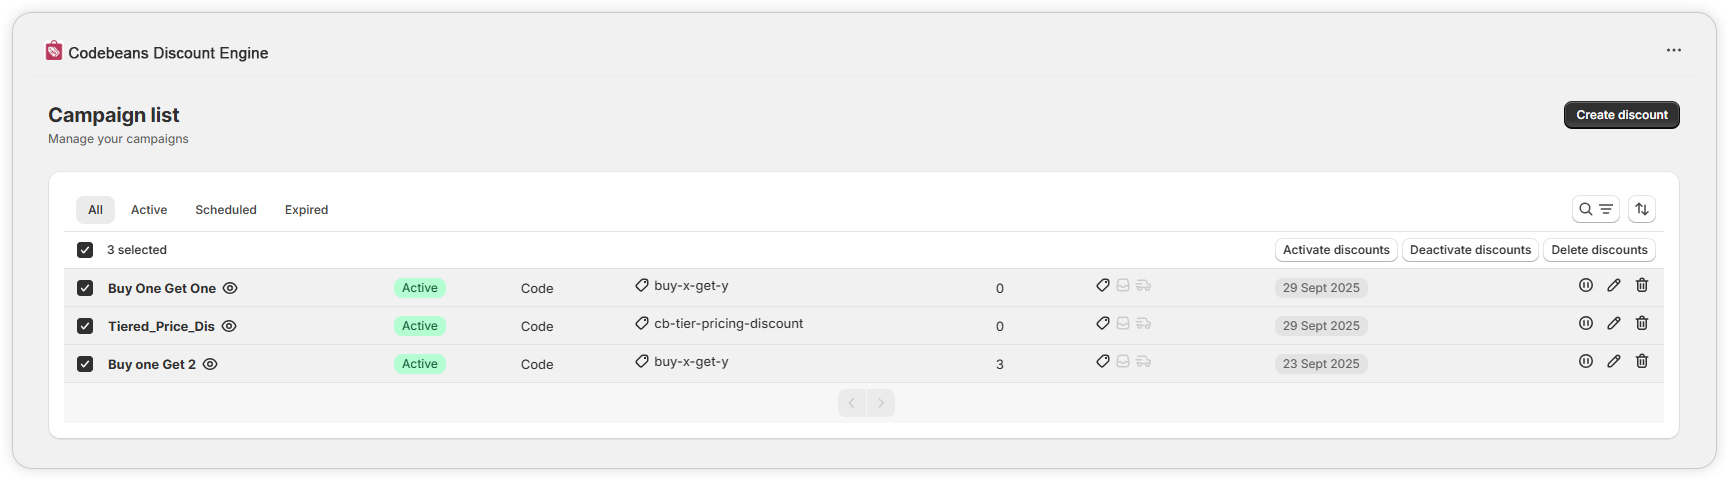Click Deactivate discounts bulk action
The height and width of the screenshot is (481, 1729).
tap(1470, 250)
